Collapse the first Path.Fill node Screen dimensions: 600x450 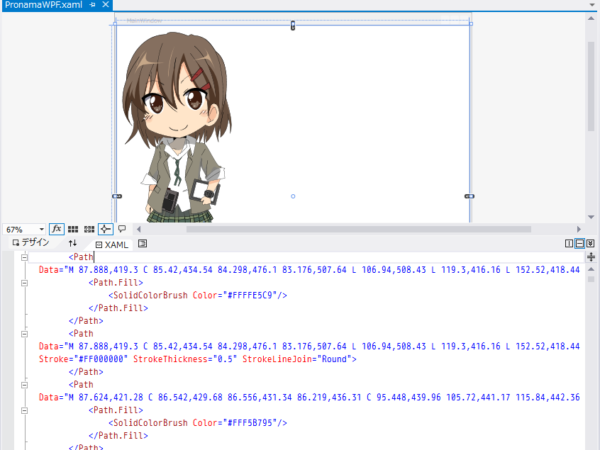(24, 283)
